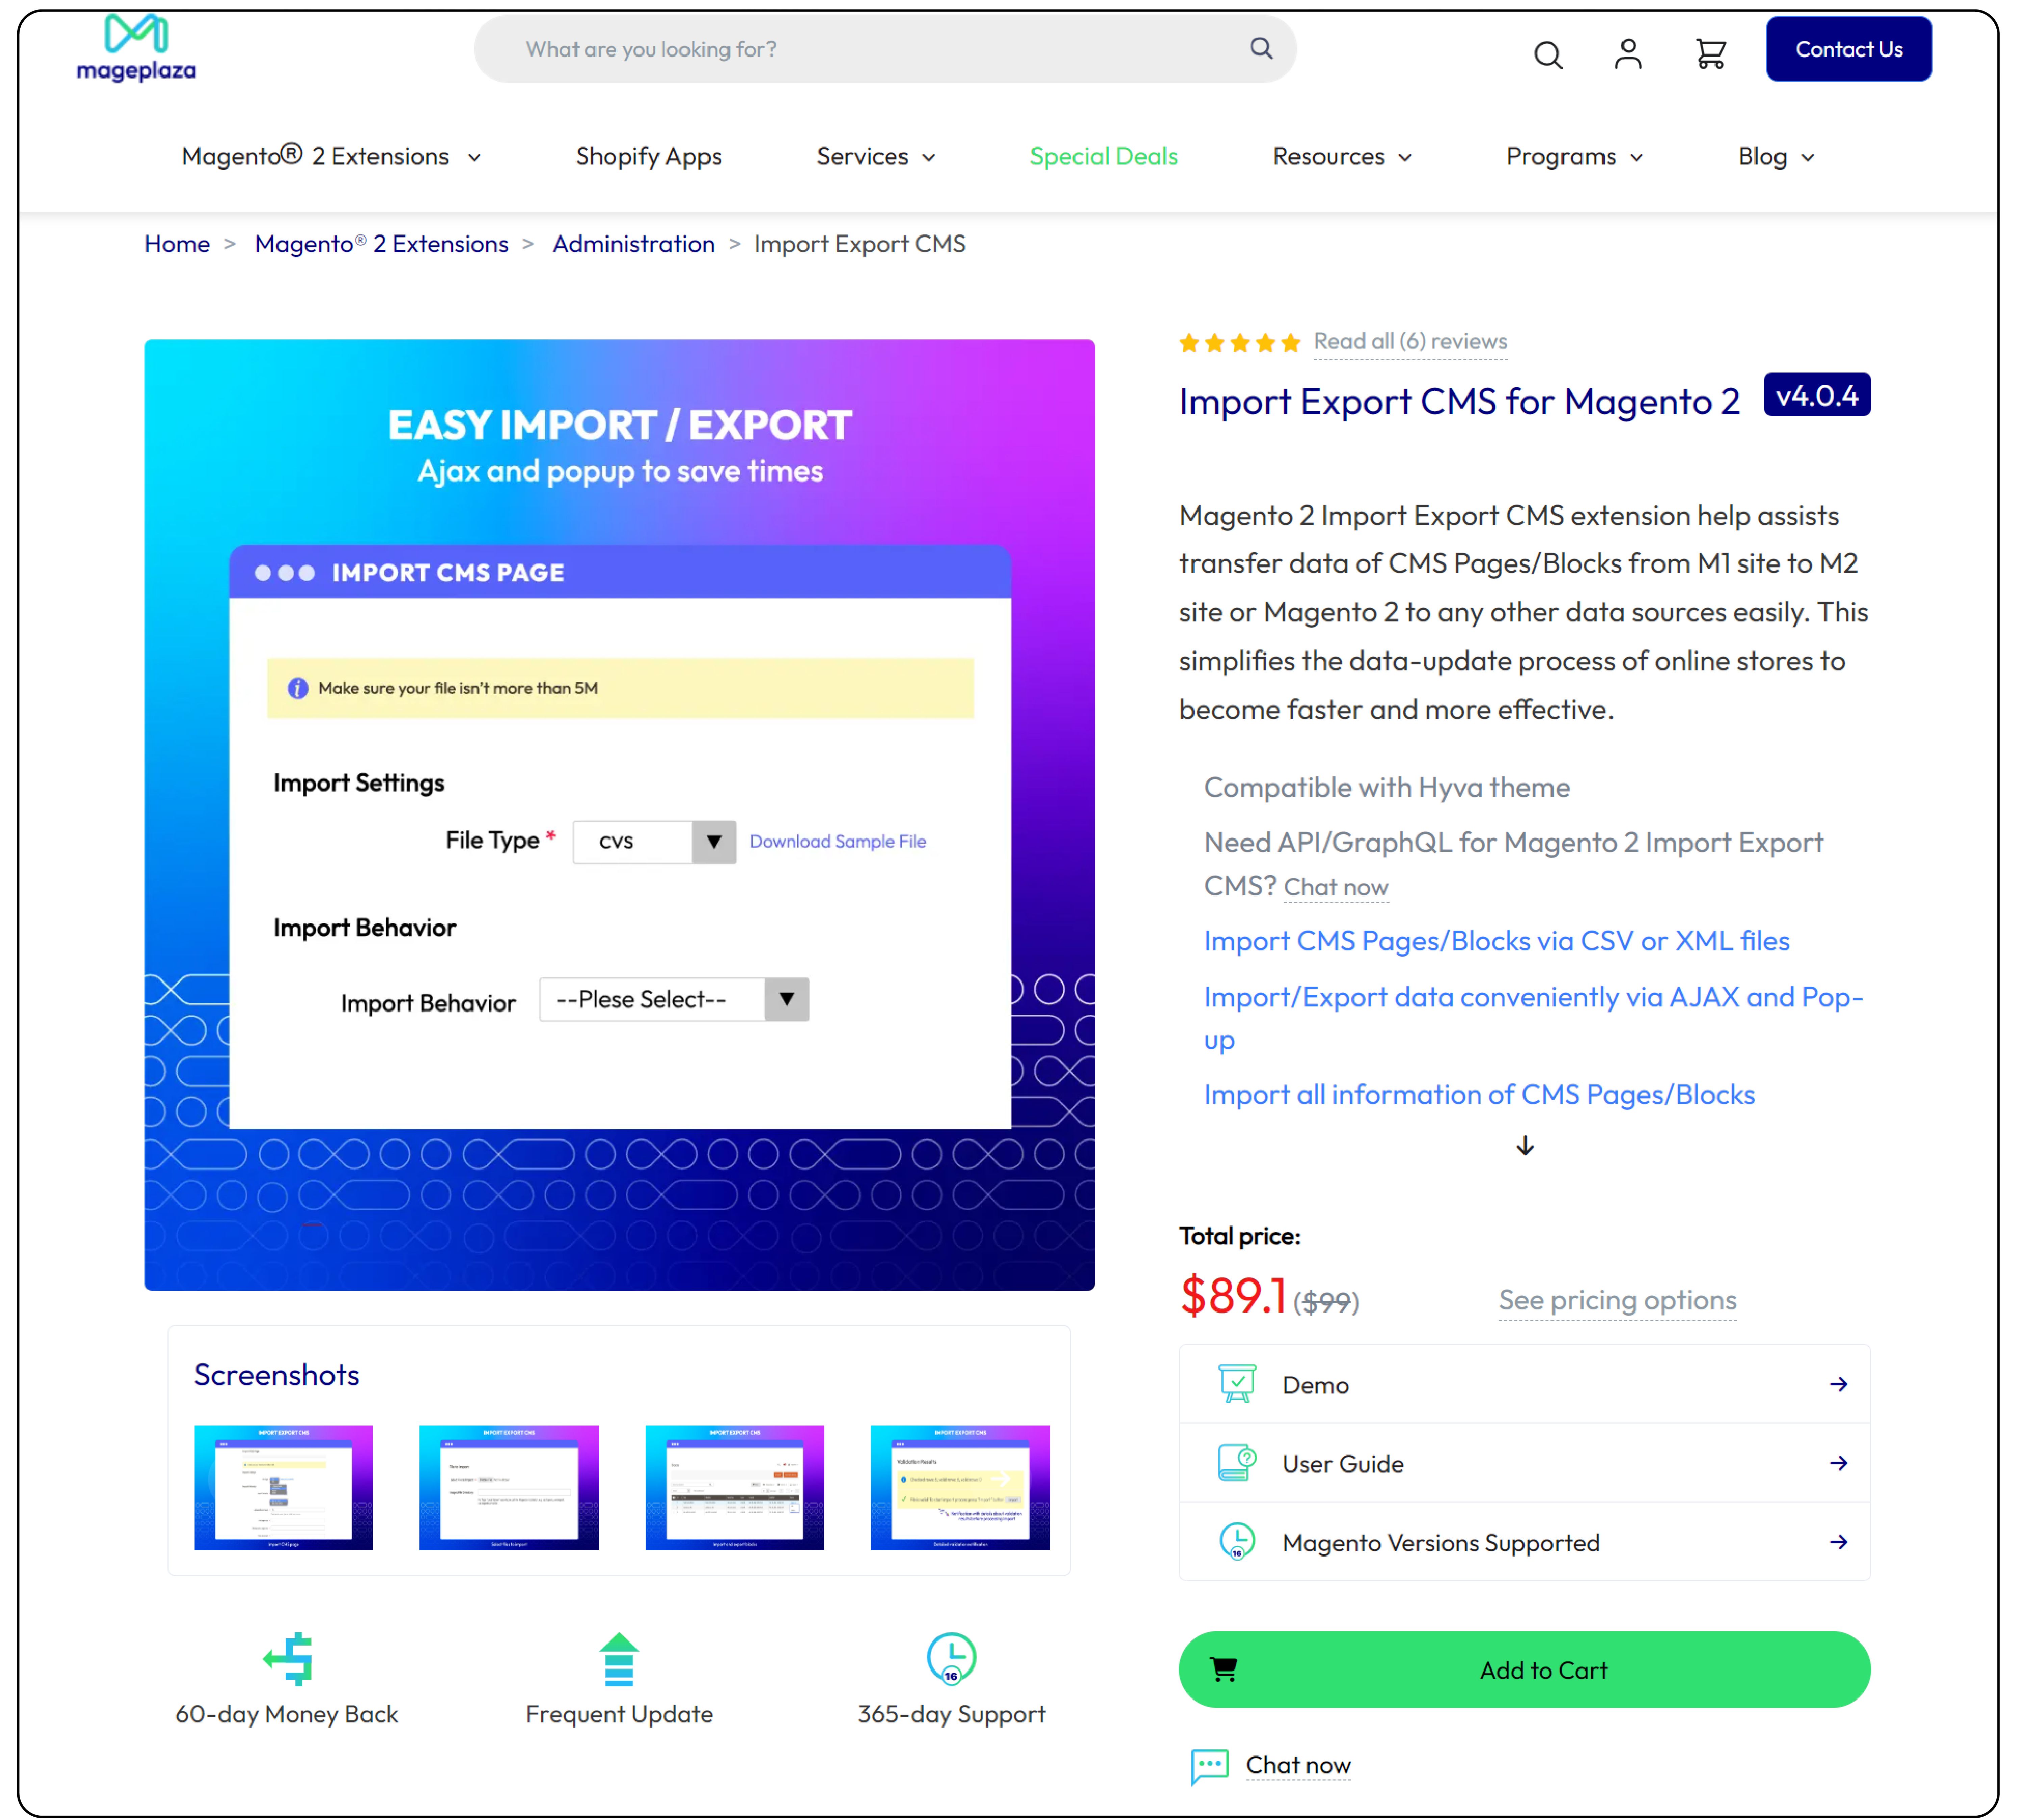Expand the Magento 2 Extensions menu

pos(331,157)
